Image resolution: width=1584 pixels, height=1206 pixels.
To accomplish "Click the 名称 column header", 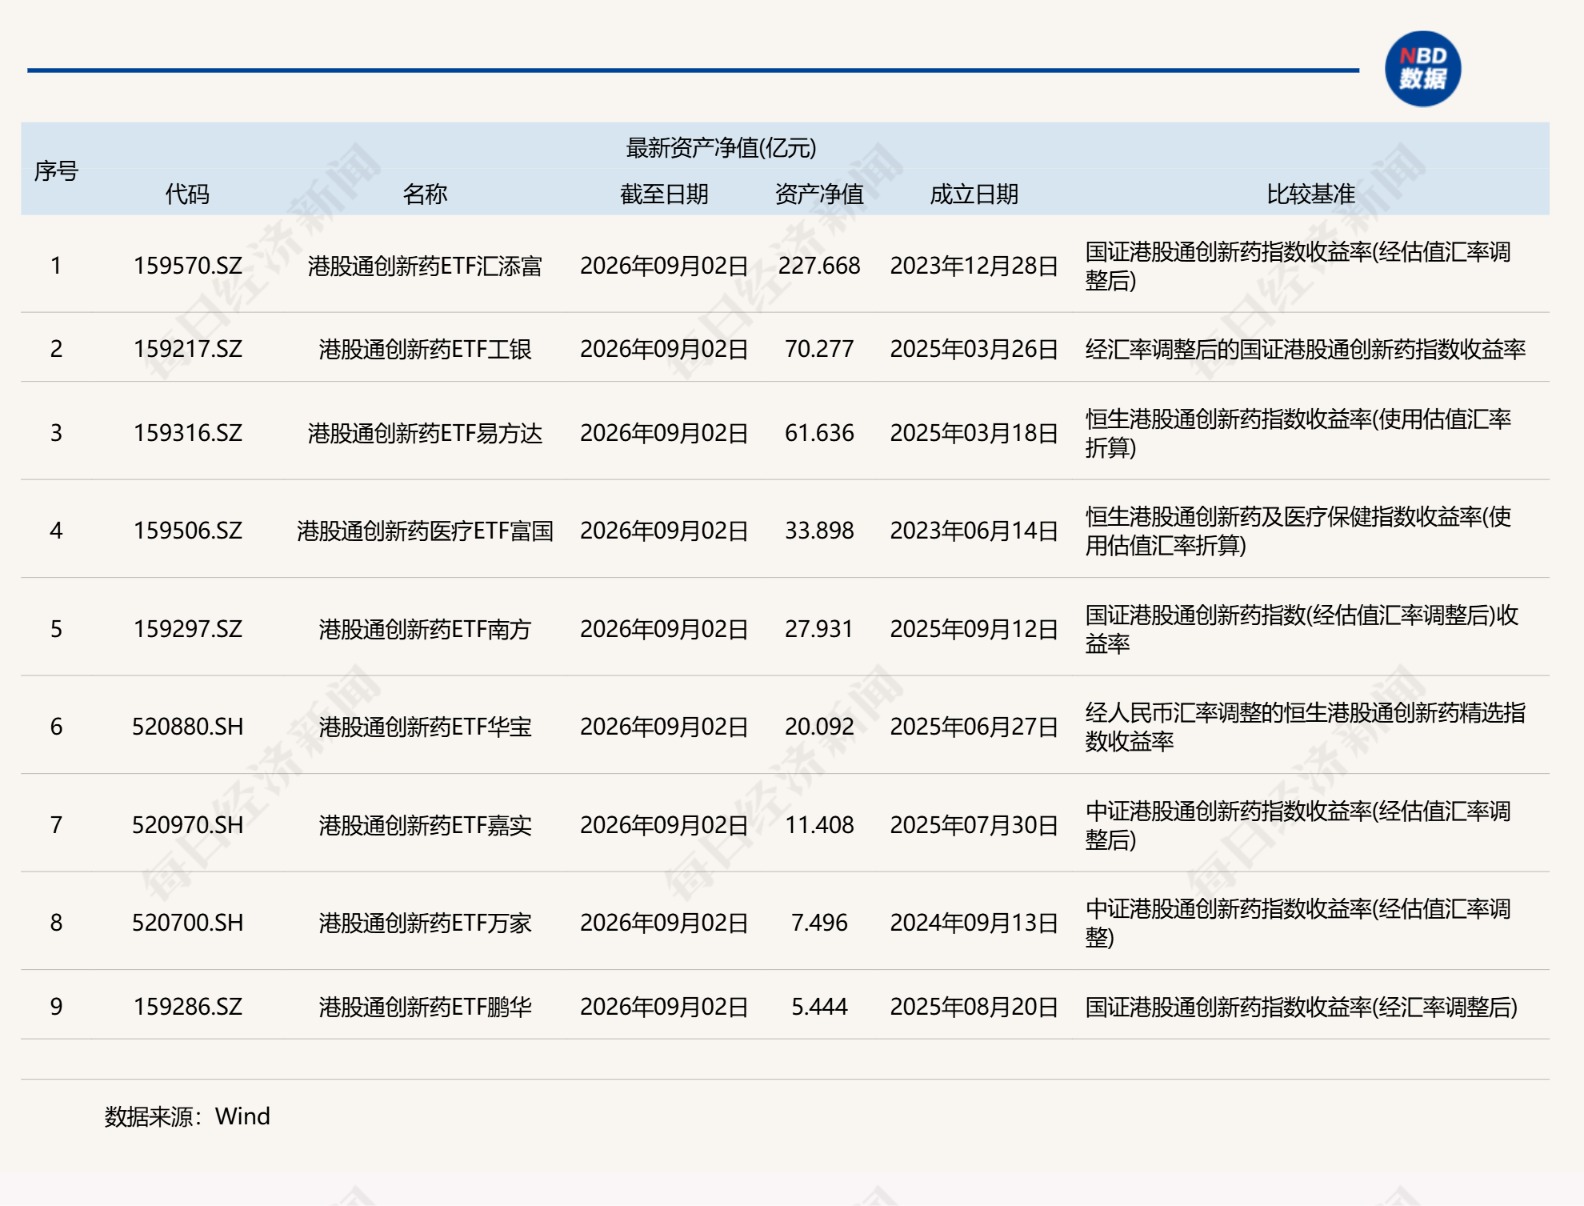I will click(425, 194).
